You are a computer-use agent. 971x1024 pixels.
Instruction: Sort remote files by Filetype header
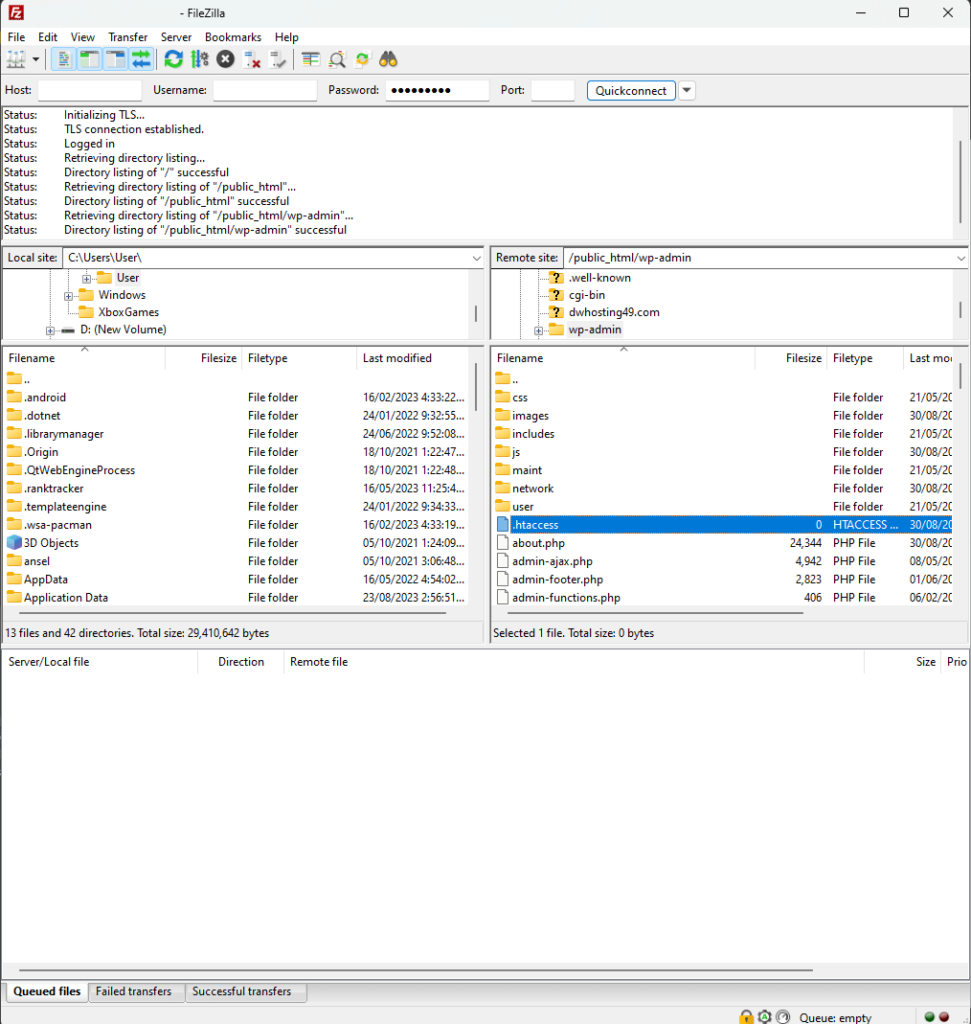point(865,358)
